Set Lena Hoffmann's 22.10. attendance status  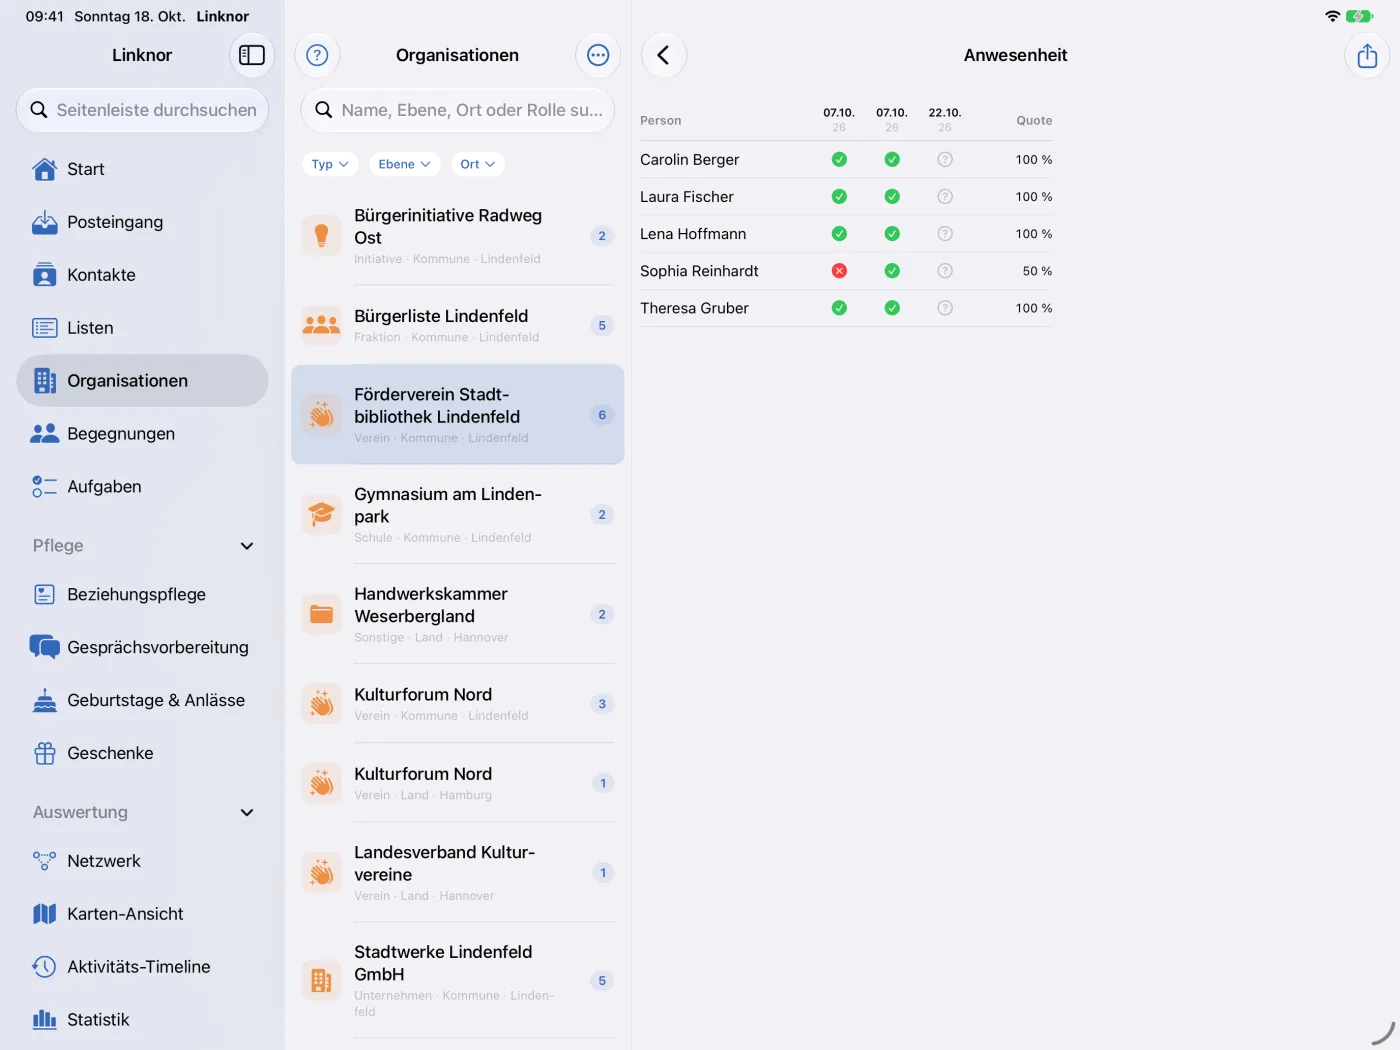[x=945, y=234]
